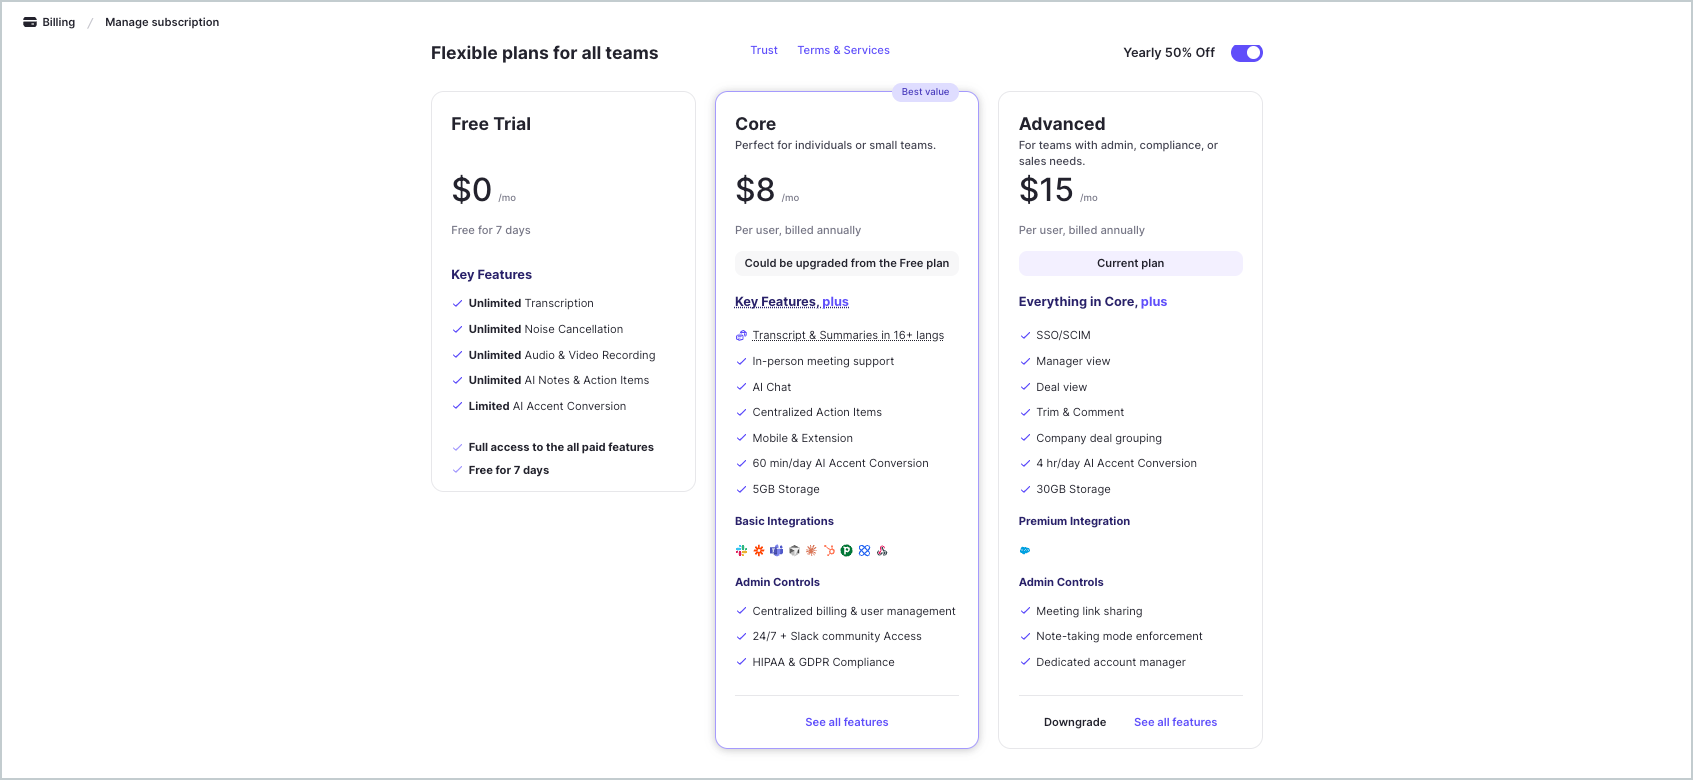Click the Salesforce cloud icon

click(x=1025, y=550)
